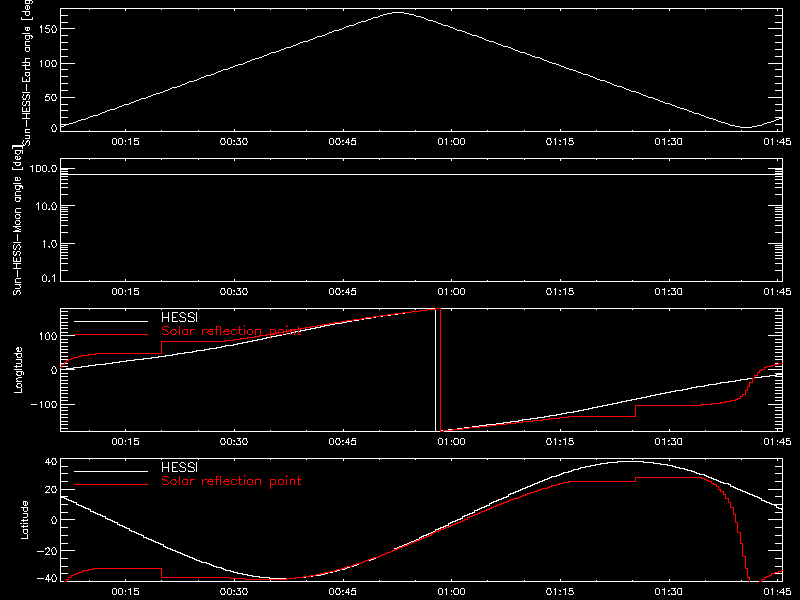Click white vertical wrap line in Longitude plot
Viewport: 800px width, 600px height.
pos(436,370)
